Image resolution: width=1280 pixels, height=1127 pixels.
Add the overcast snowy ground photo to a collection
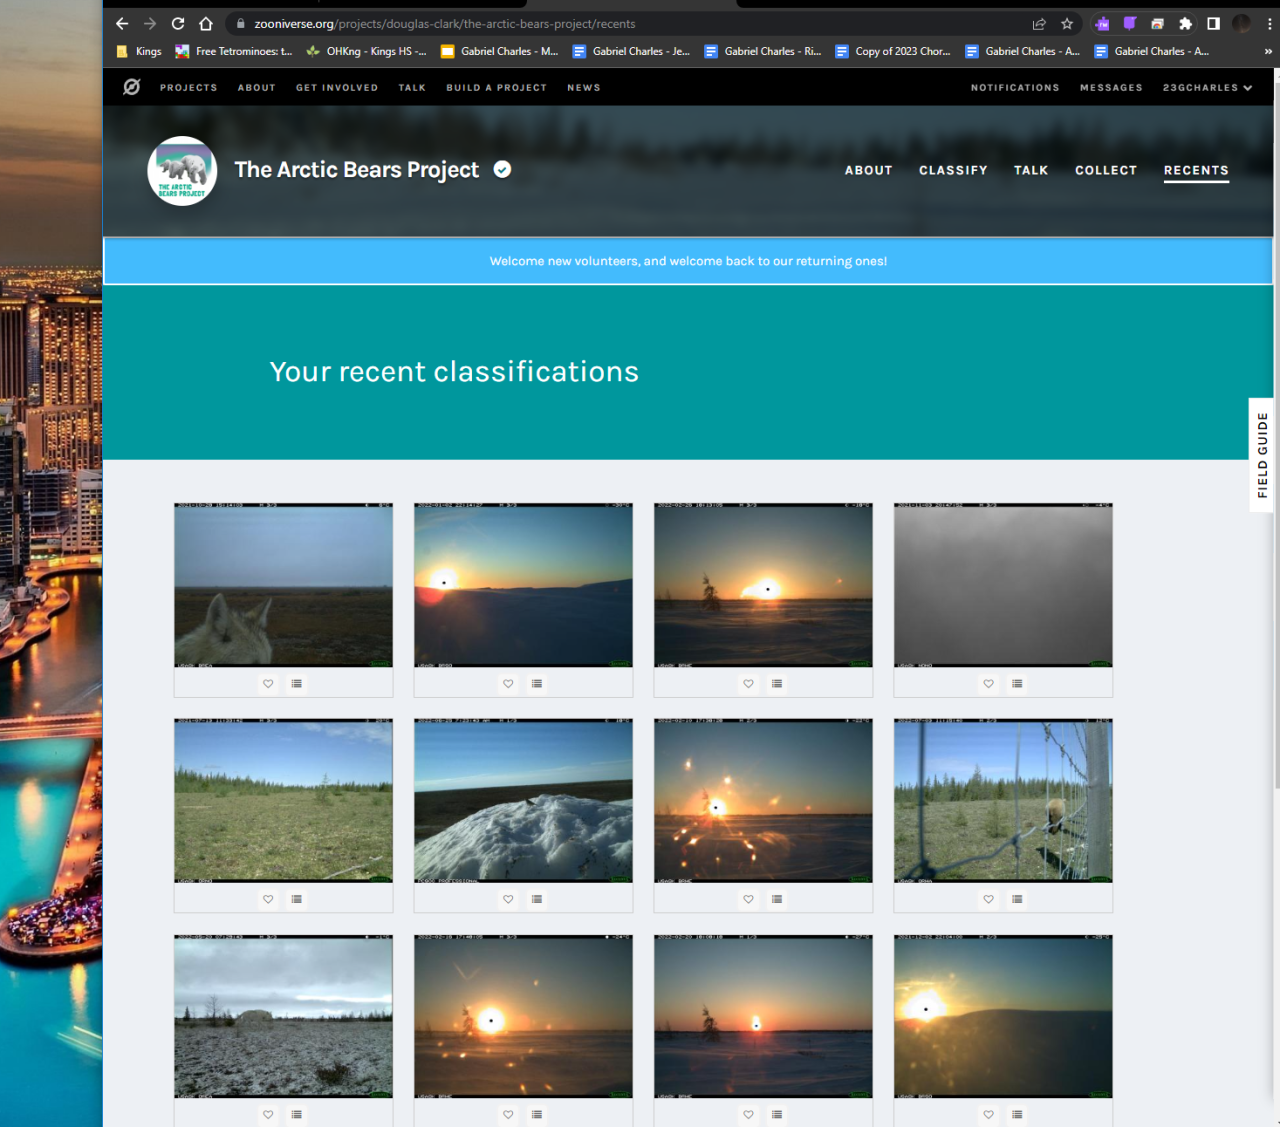[x=297, y=1114]
